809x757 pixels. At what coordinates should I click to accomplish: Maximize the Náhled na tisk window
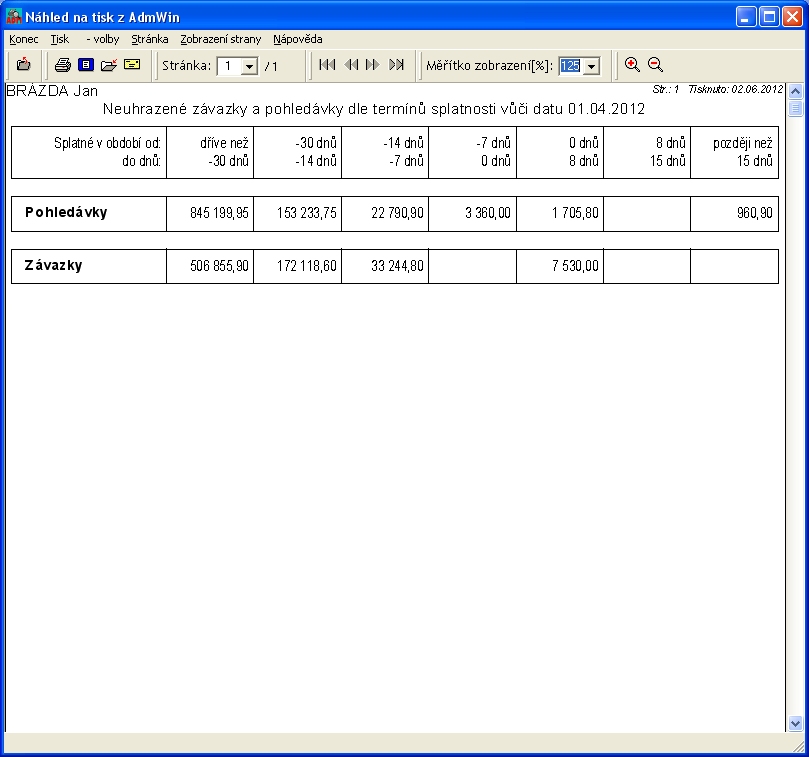click(x=769, y=17)
